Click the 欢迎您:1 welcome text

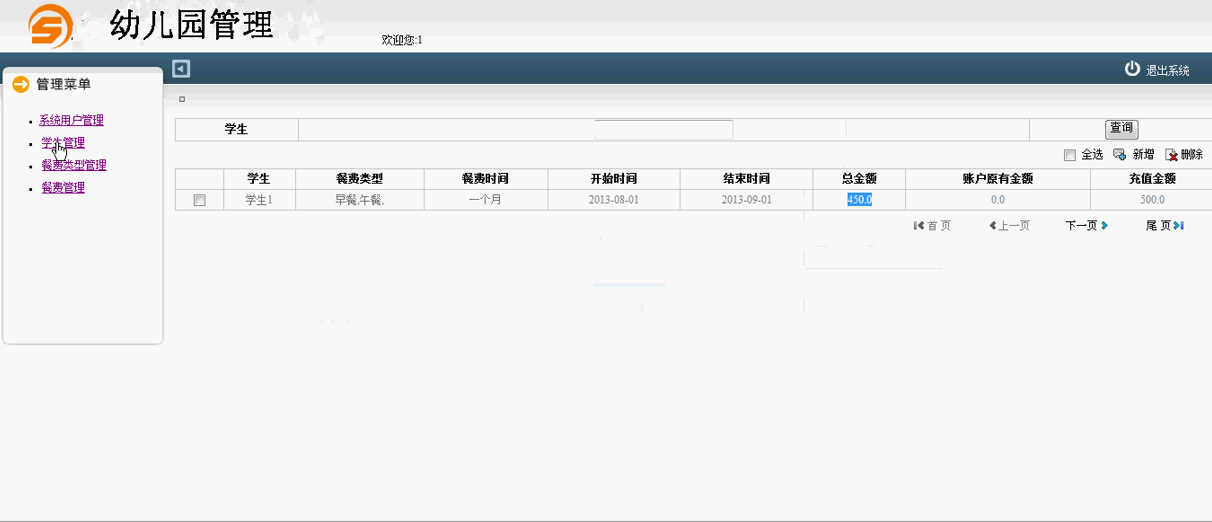coord(402,40)
